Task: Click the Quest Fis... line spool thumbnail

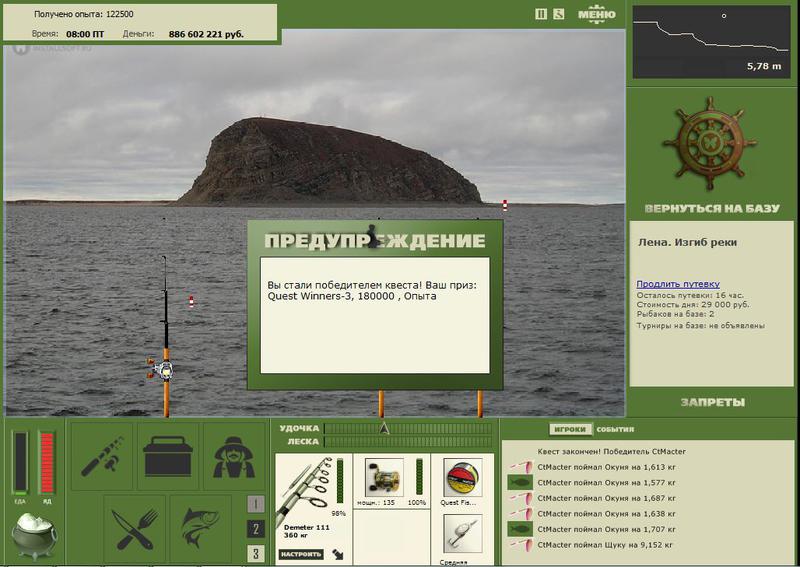Action: coord(463,478)
